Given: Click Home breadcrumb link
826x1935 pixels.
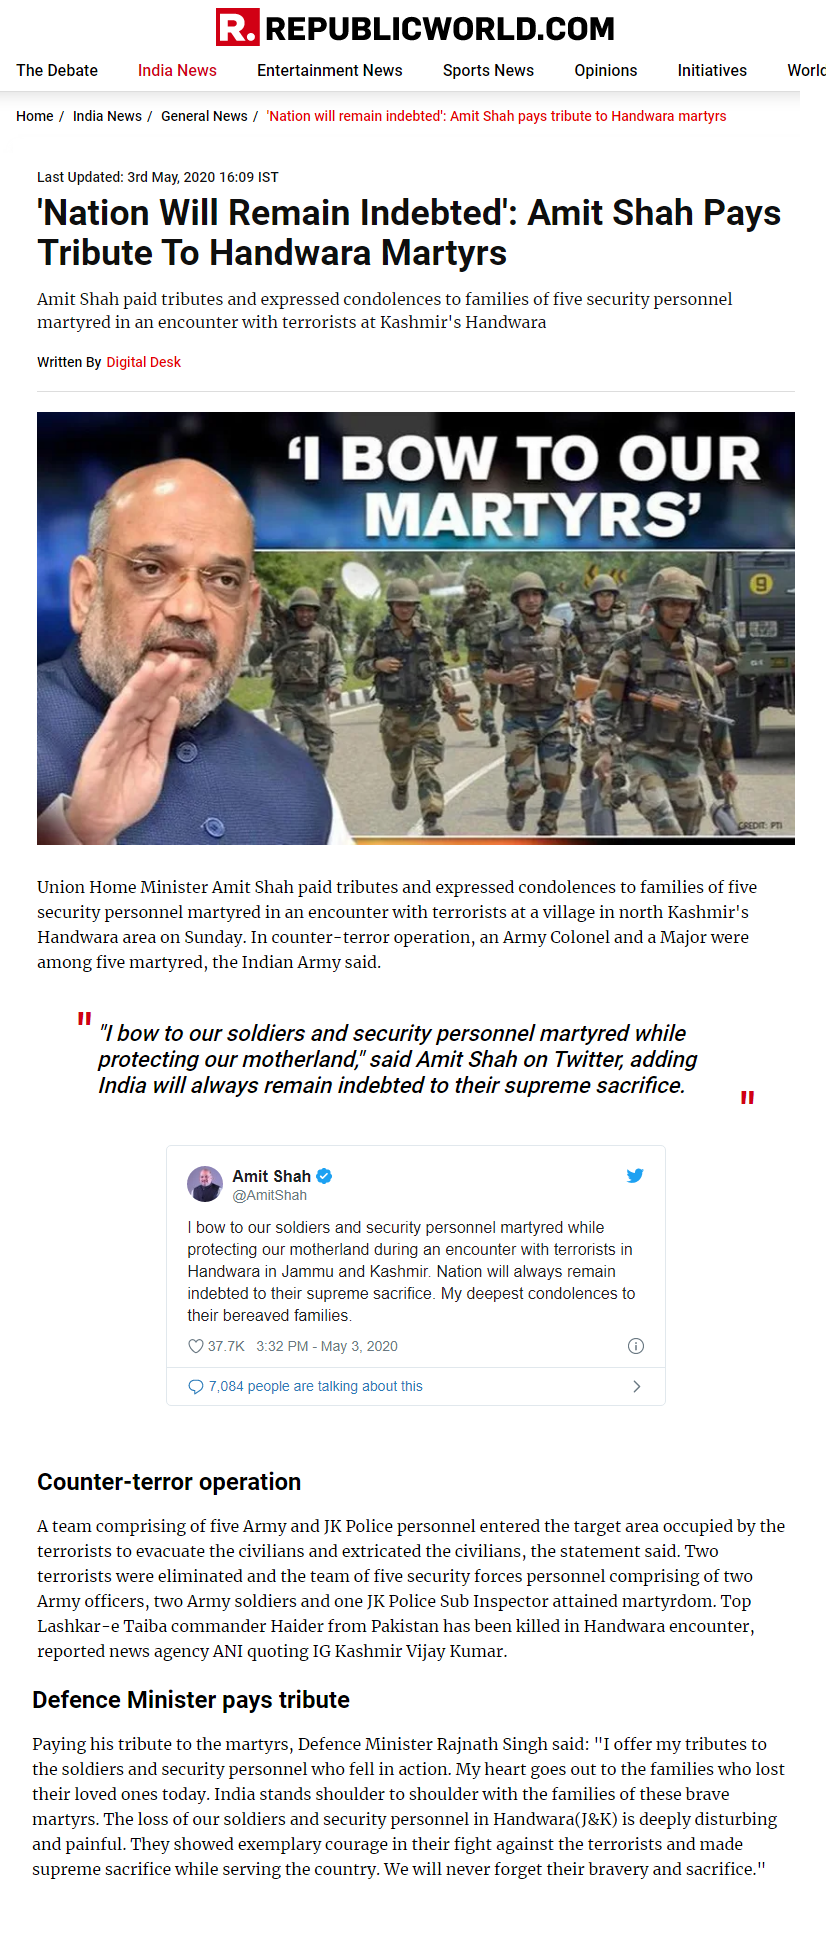Looking at the screenshot, I should point(35,116).
